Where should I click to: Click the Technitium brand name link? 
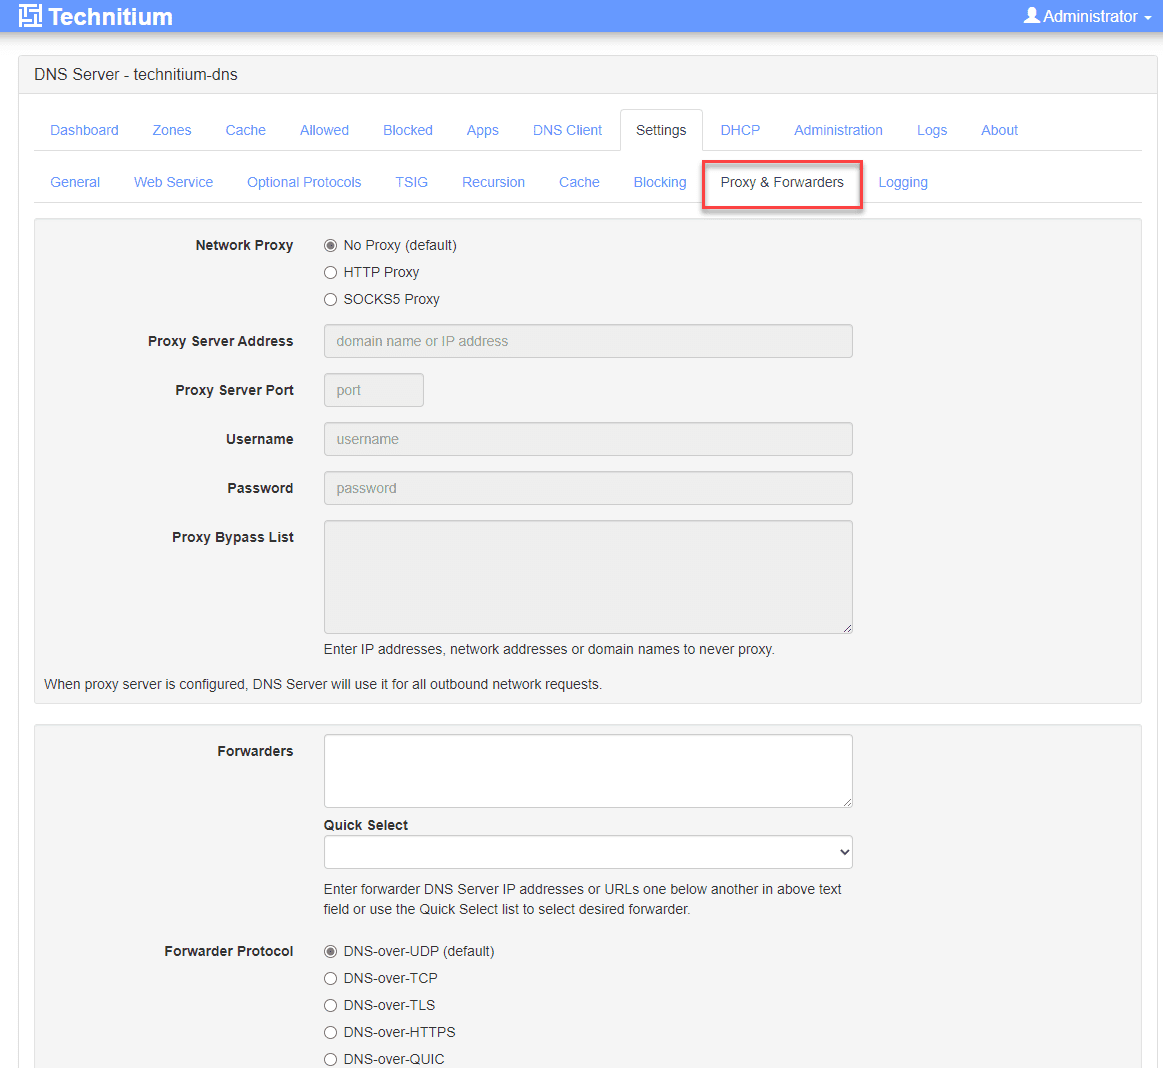(x=111, y=16)
